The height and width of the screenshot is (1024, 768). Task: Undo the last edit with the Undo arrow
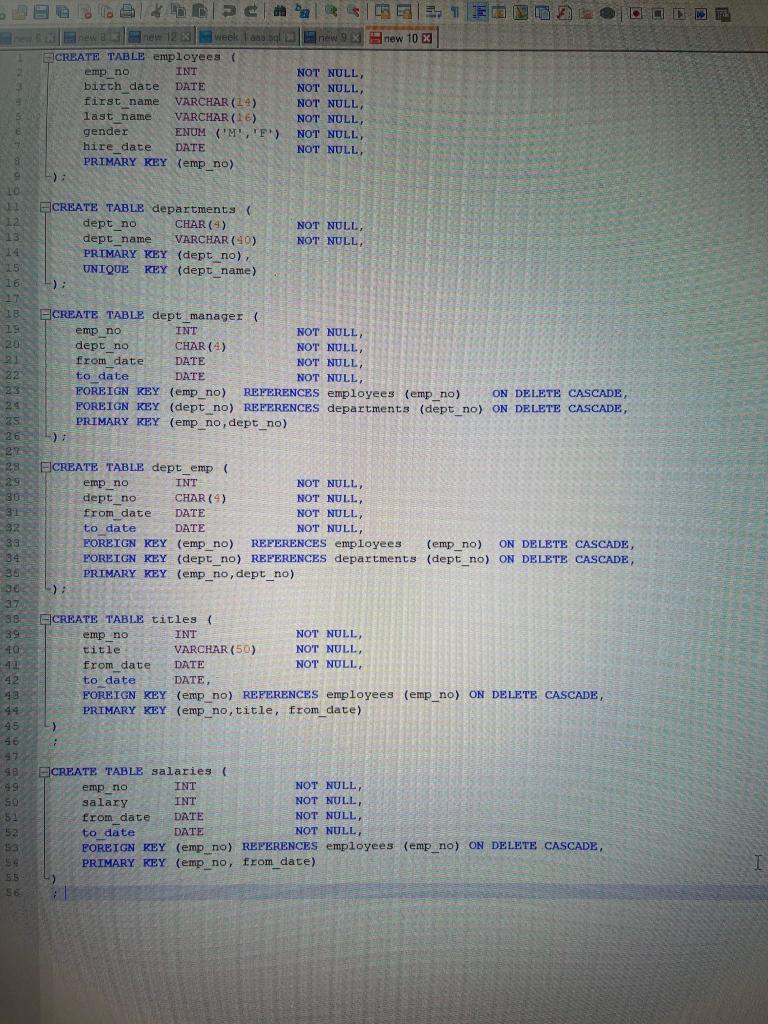point(229,11)
